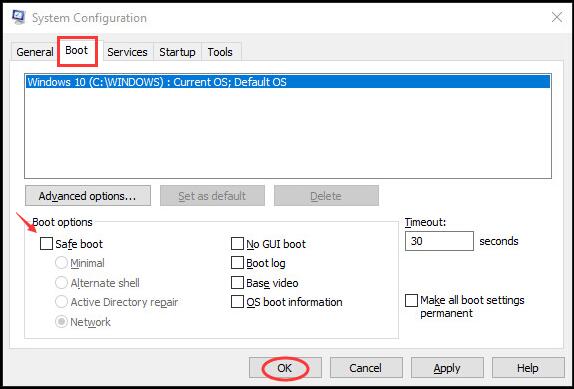Select the Windows 10 boot entry
Viewport: 574px width, 389px height.
[288, 82]
